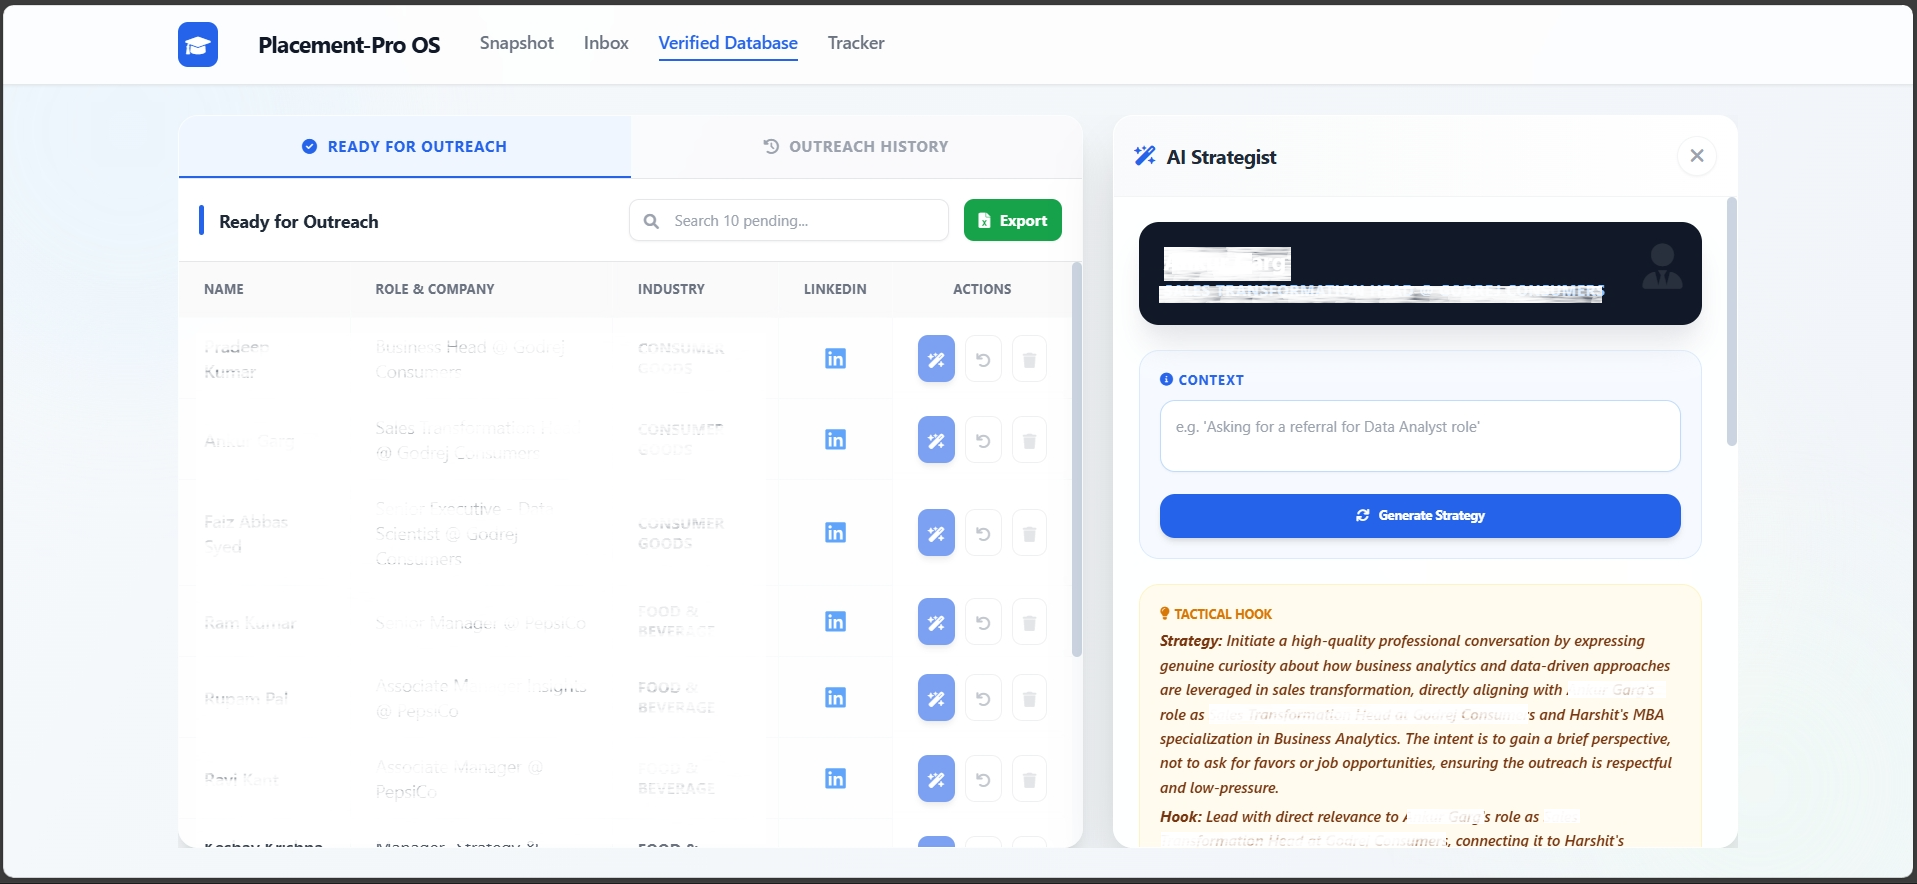Click the undo icon in Pradeep Kumar row

(983, 360)
